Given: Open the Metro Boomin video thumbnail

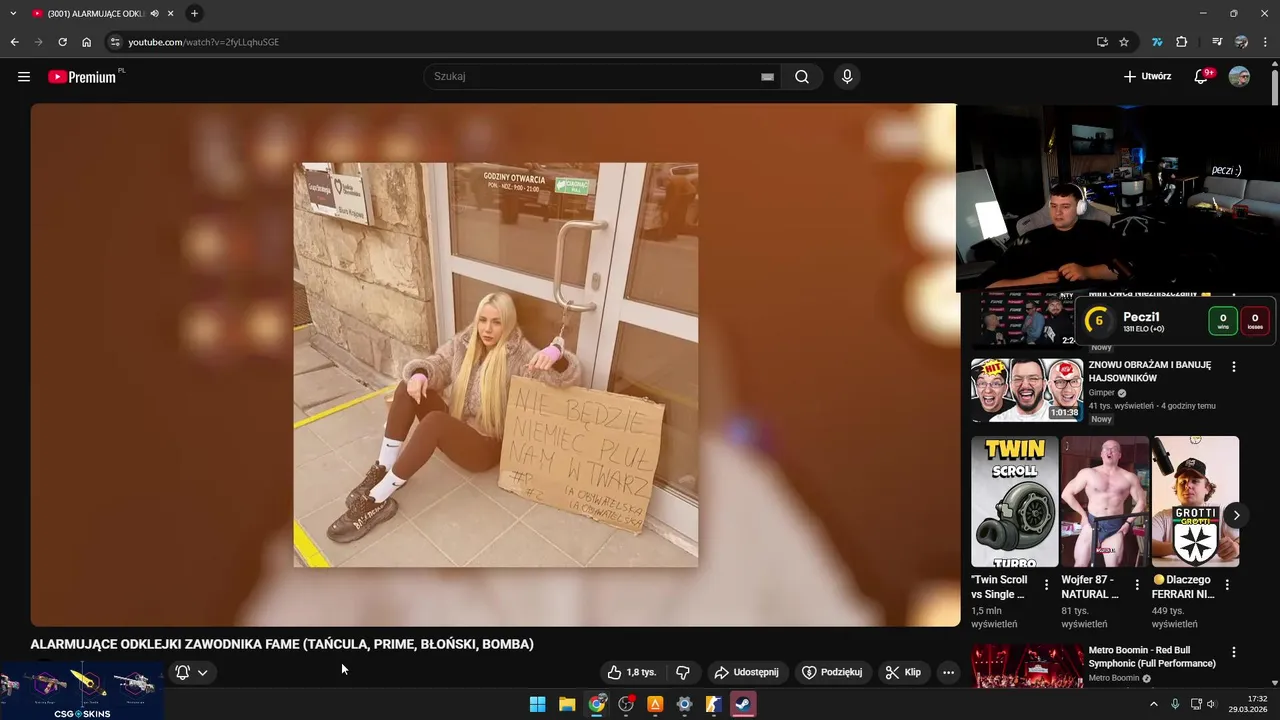Looking at the screenshot, I should 1027,665.
